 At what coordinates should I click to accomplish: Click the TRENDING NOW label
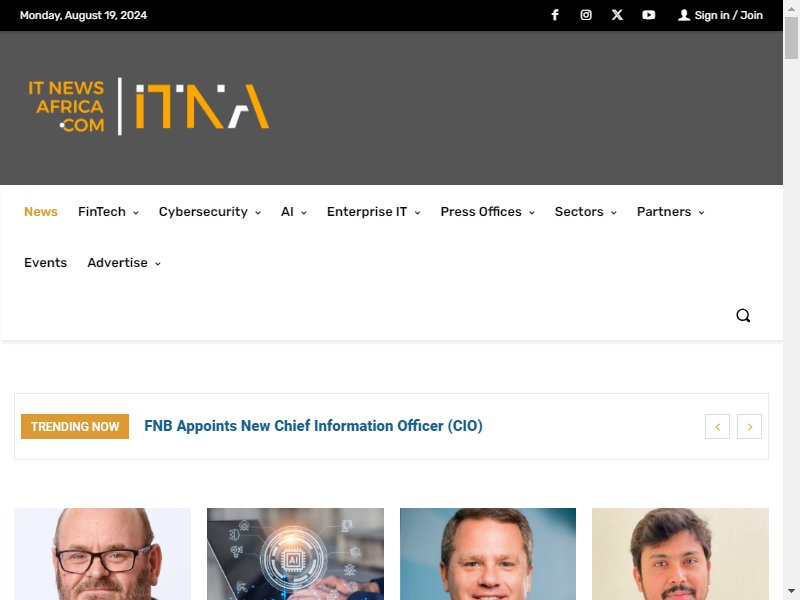click(75, 427)
